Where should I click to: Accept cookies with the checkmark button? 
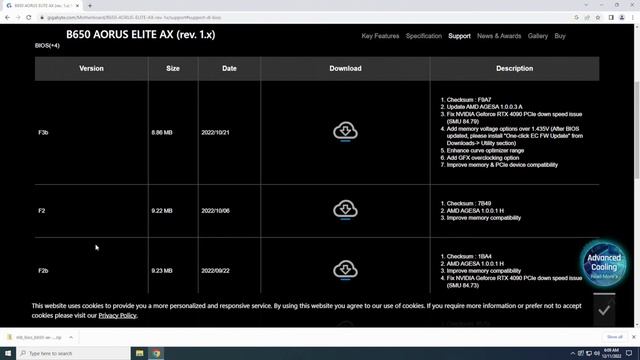coord(604,310)
